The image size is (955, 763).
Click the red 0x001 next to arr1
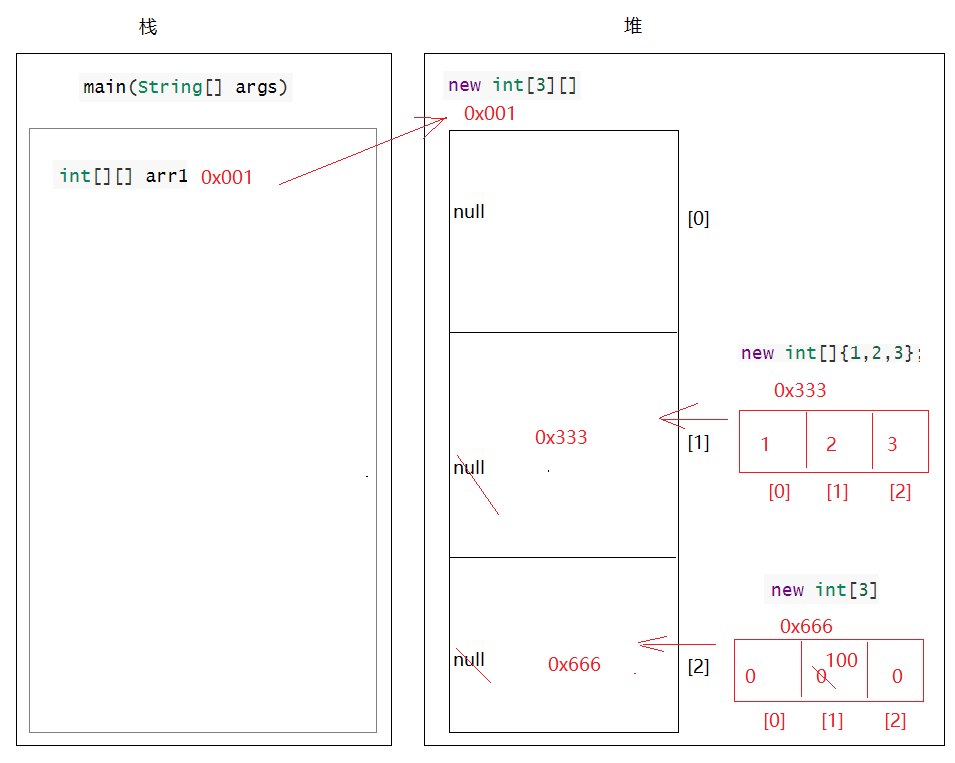tap(227, 178)
